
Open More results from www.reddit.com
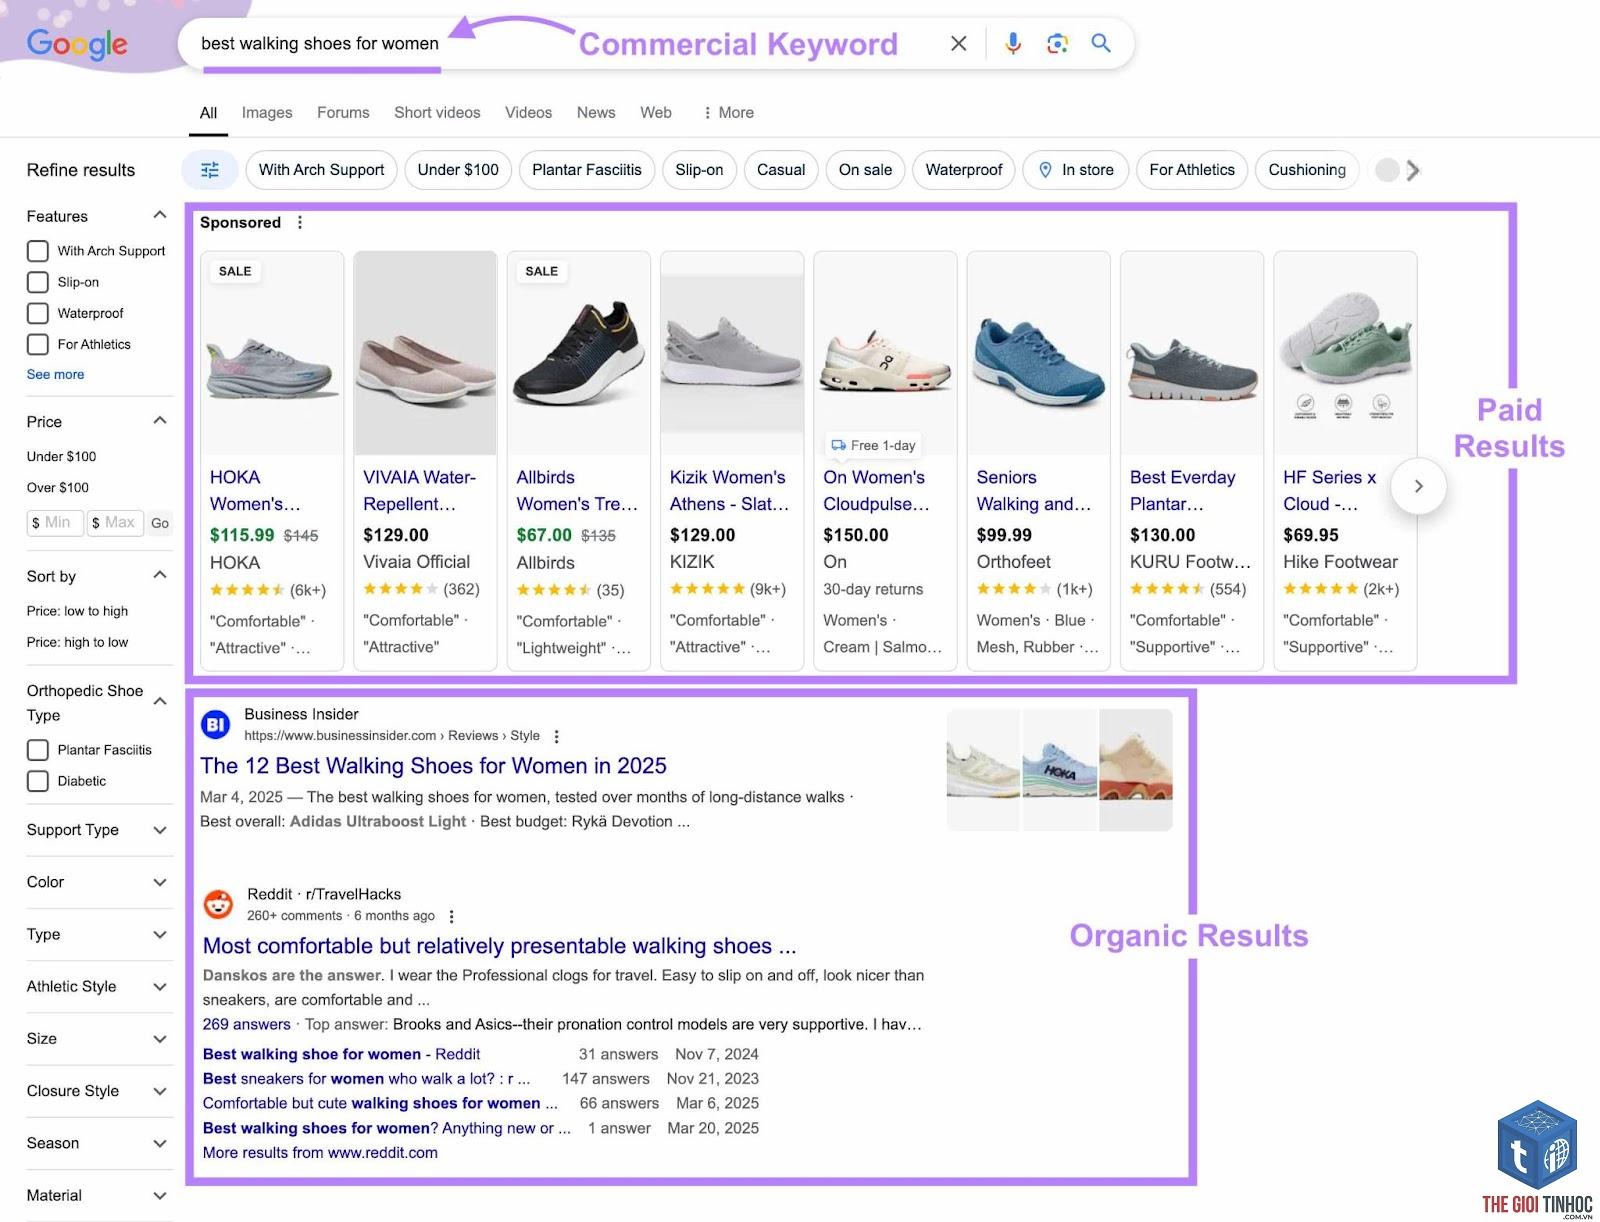[x=320, y=1153]
